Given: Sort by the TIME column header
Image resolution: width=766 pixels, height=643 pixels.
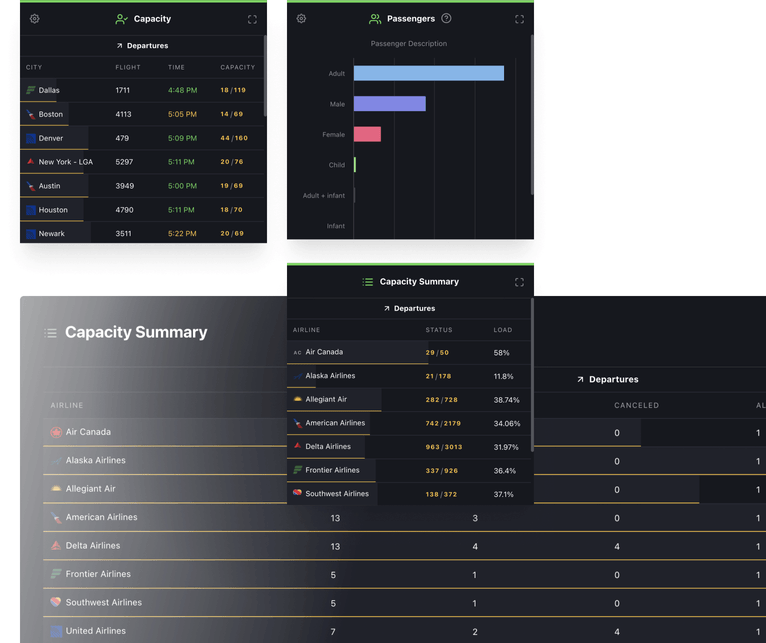Looking at the screenshot, I should click(176, 68).
